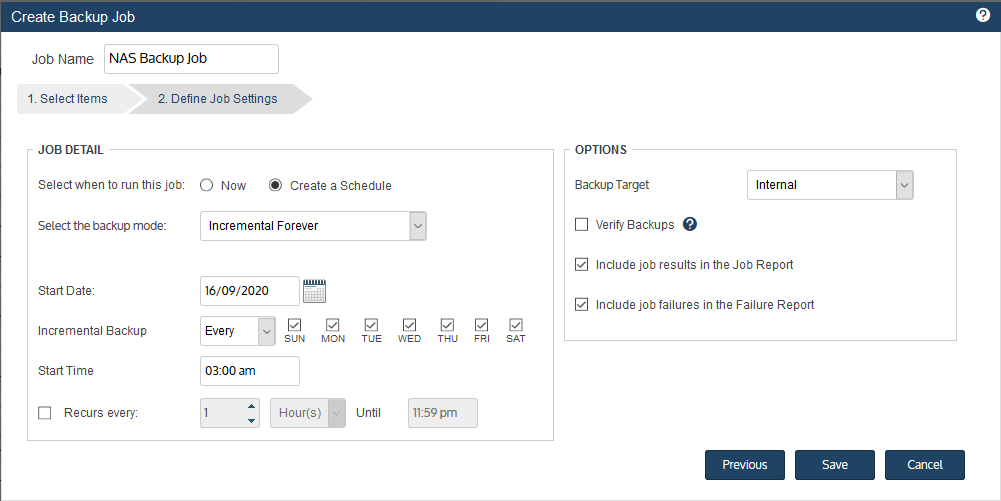
Task: Uncheck Include job results in the Job Report
Action: [x=582, y=264]
